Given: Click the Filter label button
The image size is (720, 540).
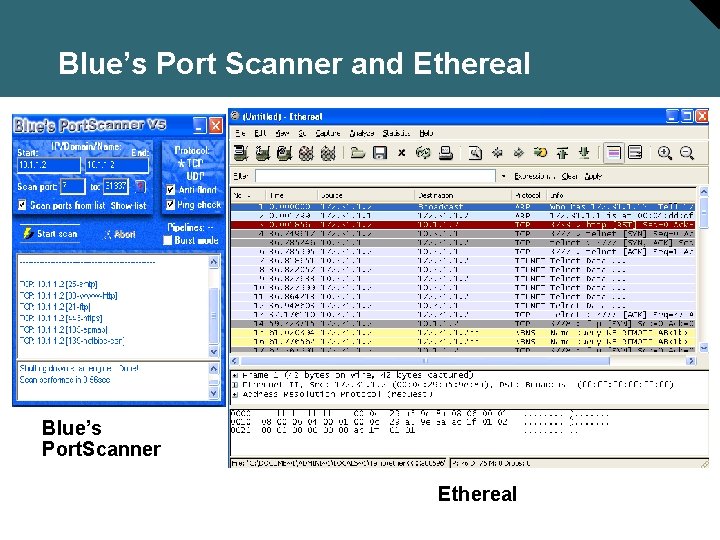Looking at the screenshot, I should pos(241,176).
